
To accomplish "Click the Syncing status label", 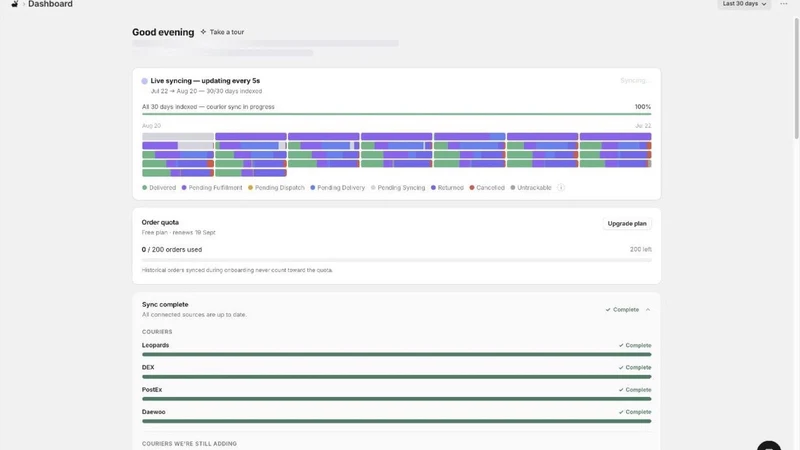I will (635, 81).
